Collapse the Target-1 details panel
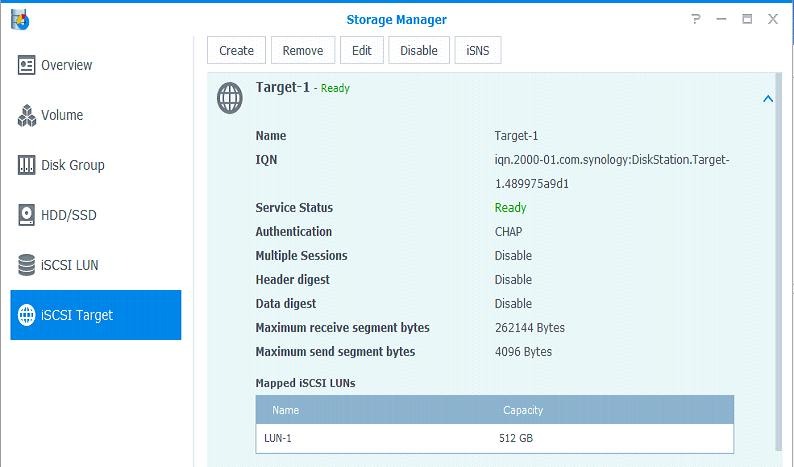 767,99
